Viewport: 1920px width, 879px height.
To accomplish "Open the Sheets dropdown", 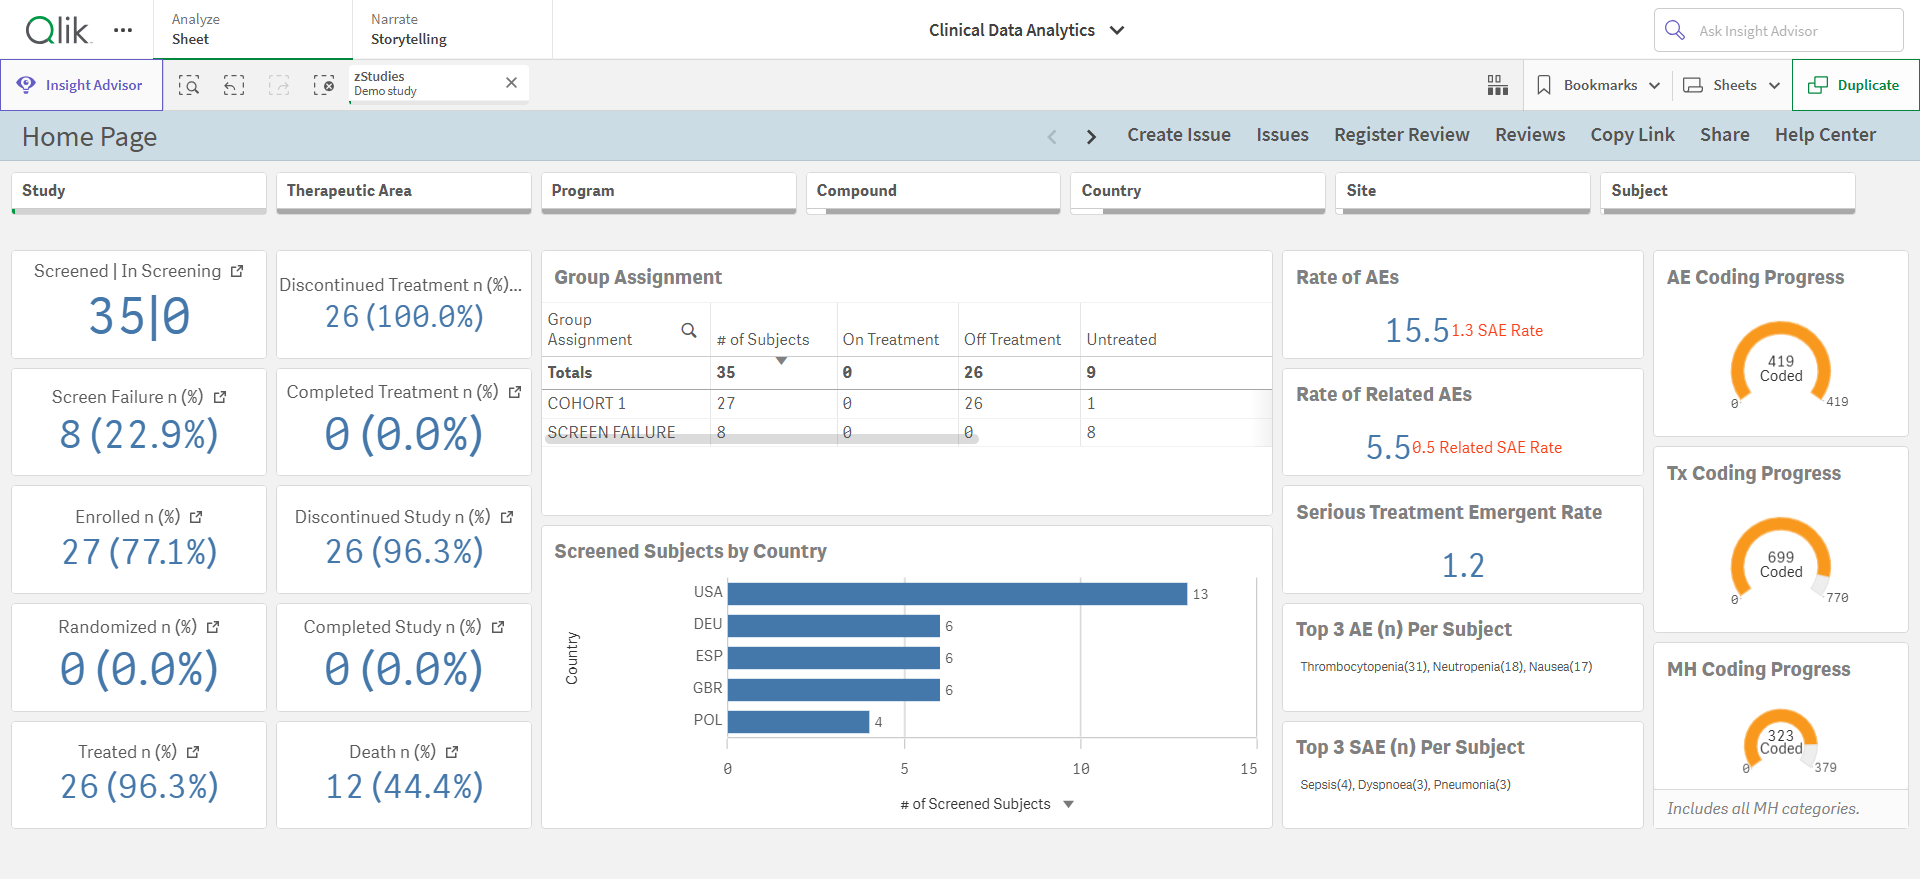I will point(1732,85).
